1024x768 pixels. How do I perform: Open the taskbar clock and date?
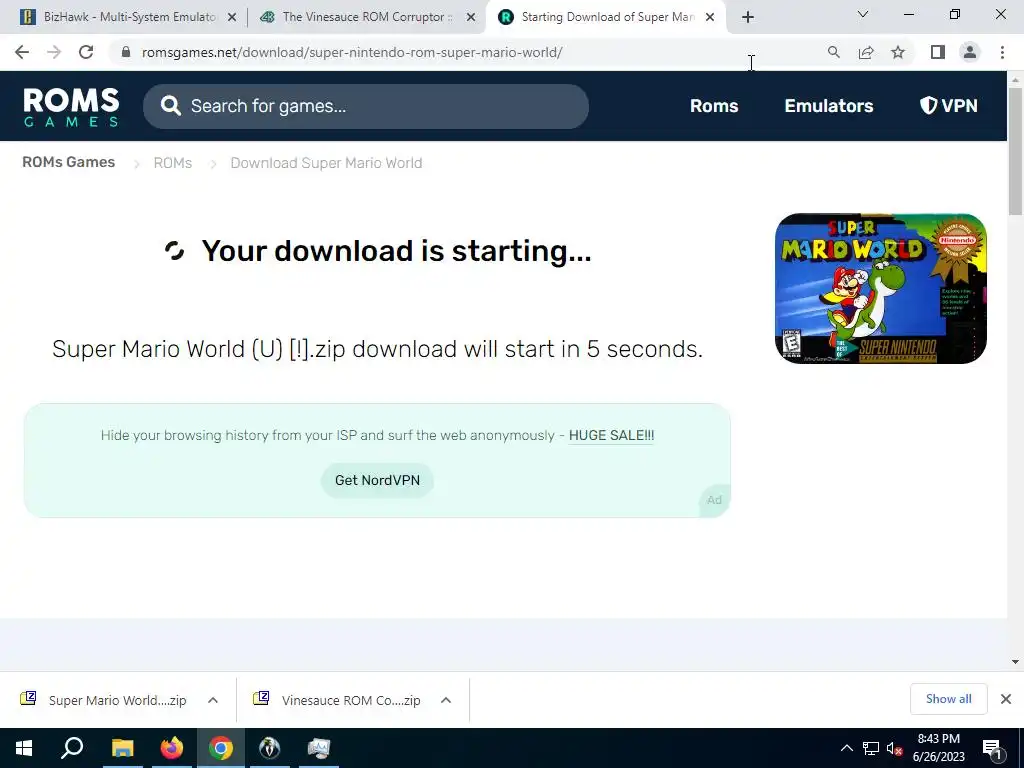coord(938,748)
